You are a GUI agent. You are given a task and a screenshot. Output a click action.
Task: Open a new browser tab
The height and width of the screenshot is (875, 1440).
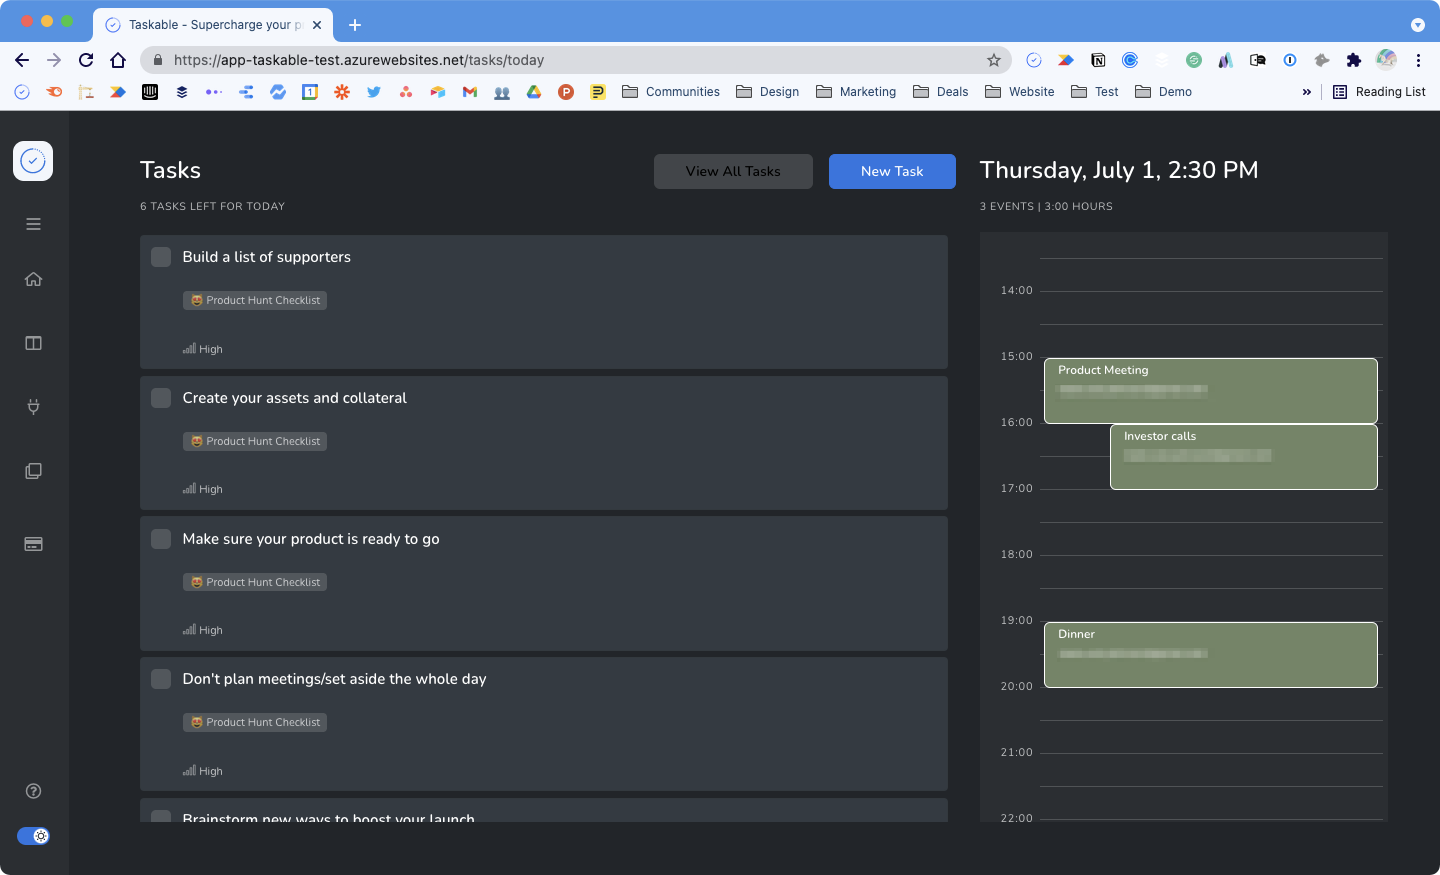355,25
